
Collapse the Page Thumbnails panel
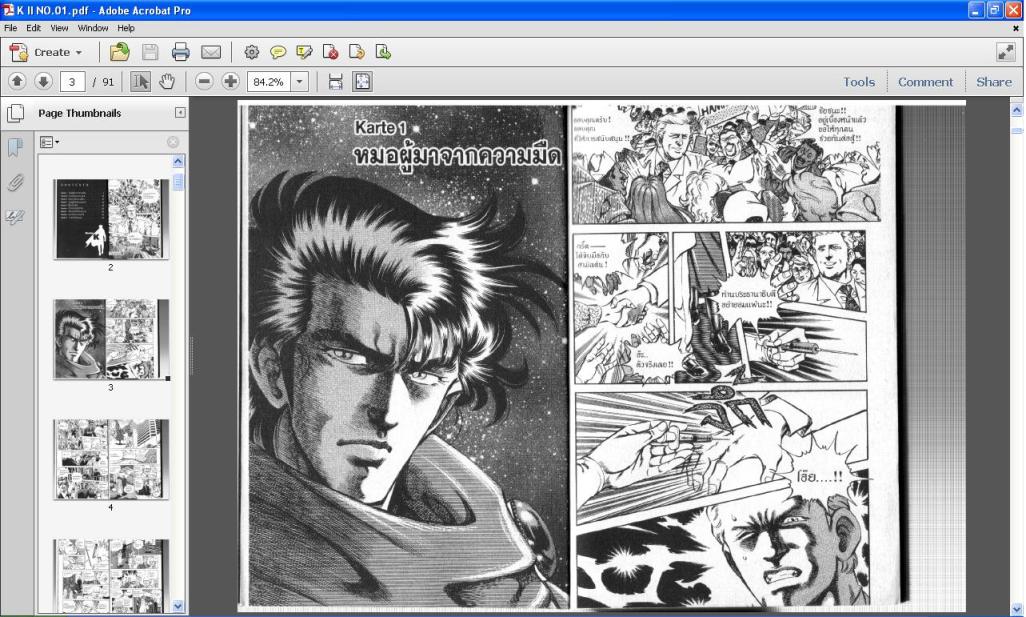(x=180, y=113)
